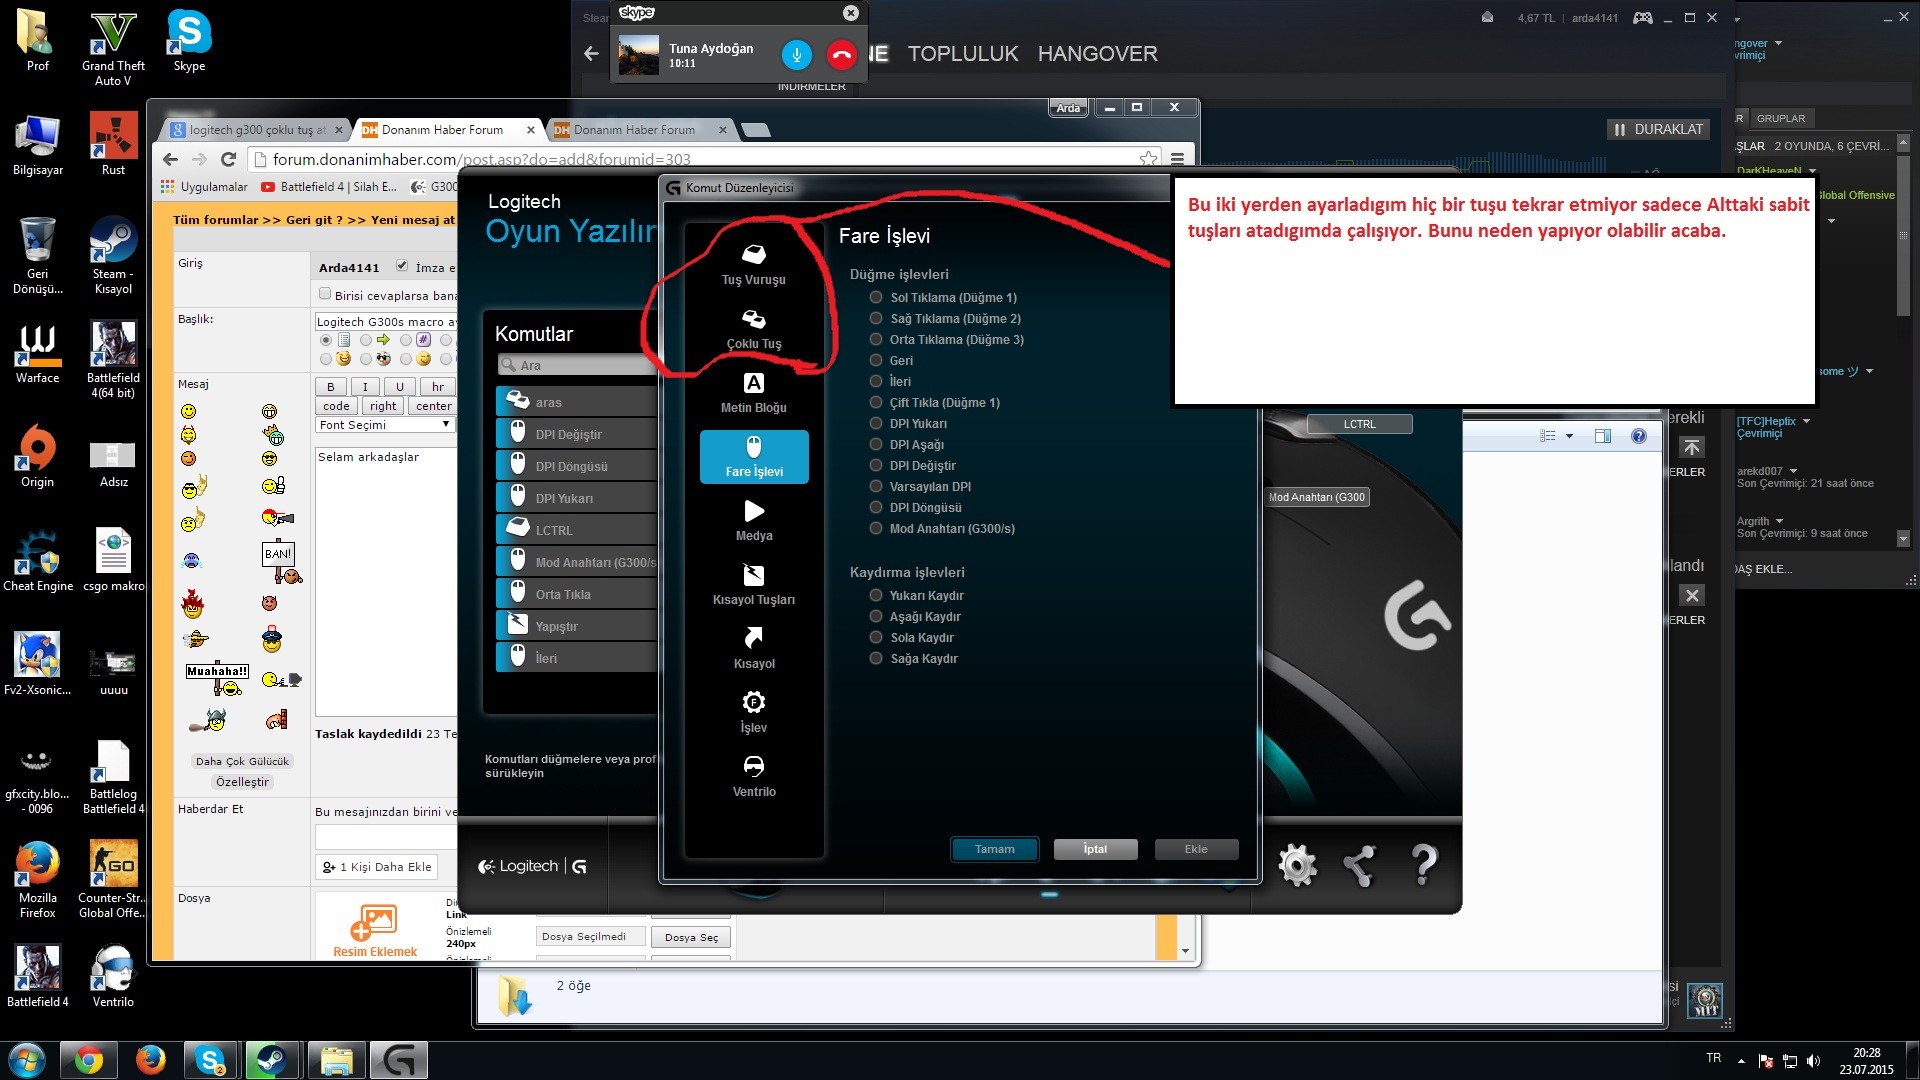Open Origin desktop shortcut

tap(38, 458)
